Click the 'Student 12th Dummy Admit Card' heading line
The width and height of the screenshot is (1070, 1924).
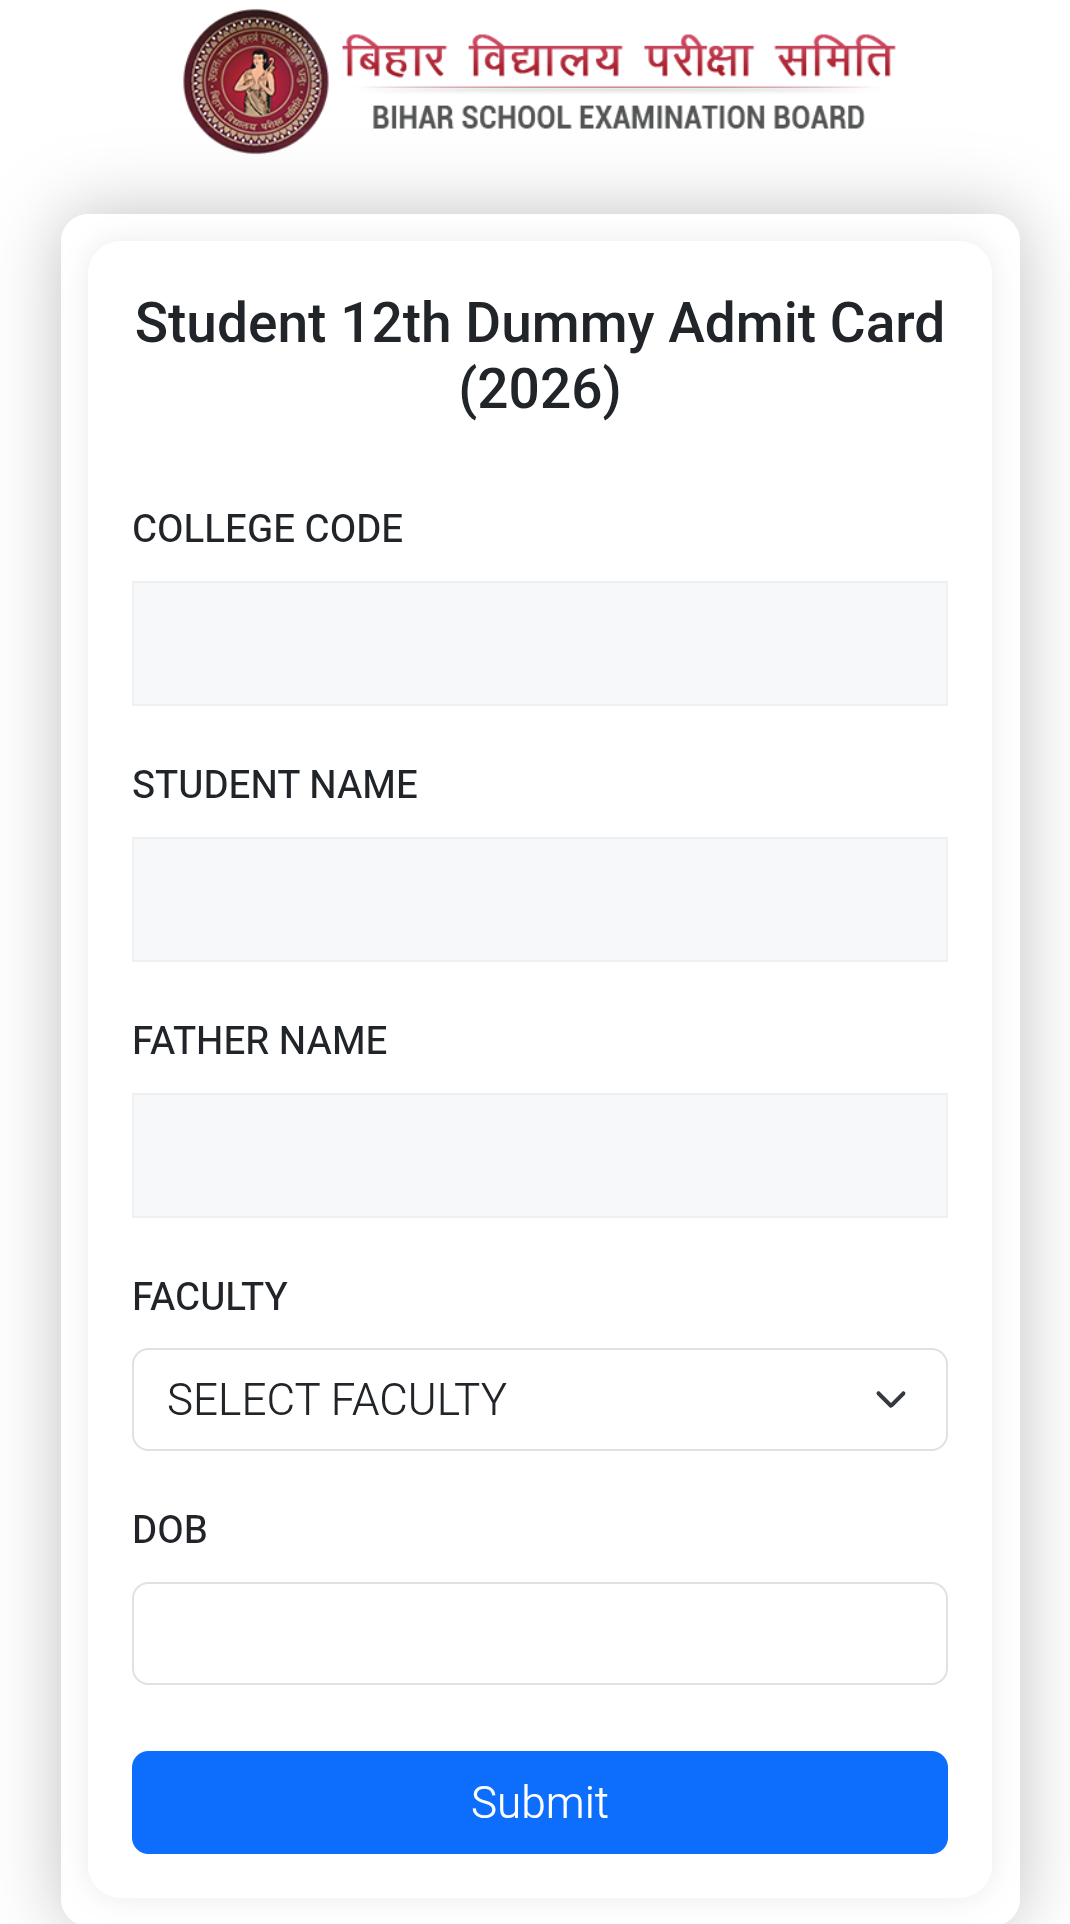pos(539,323)
